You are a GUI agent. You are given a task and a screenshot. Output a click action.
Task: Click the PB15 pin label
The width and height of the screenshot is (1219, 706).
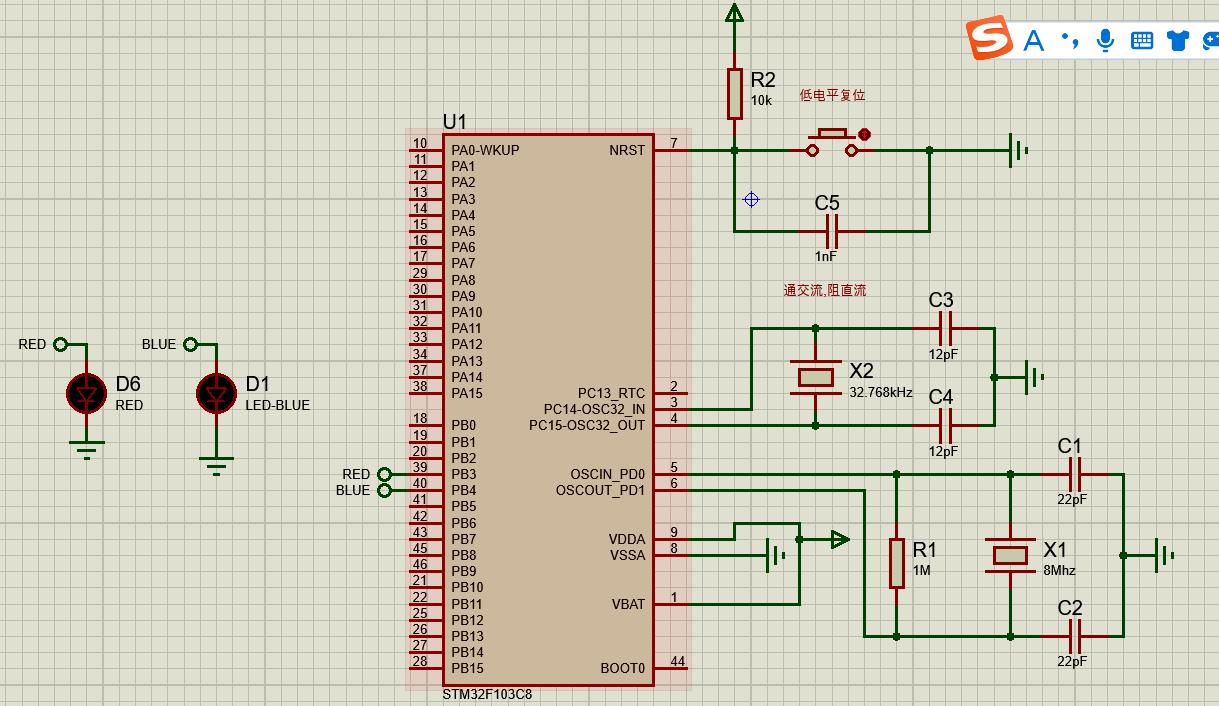(467, 668)
